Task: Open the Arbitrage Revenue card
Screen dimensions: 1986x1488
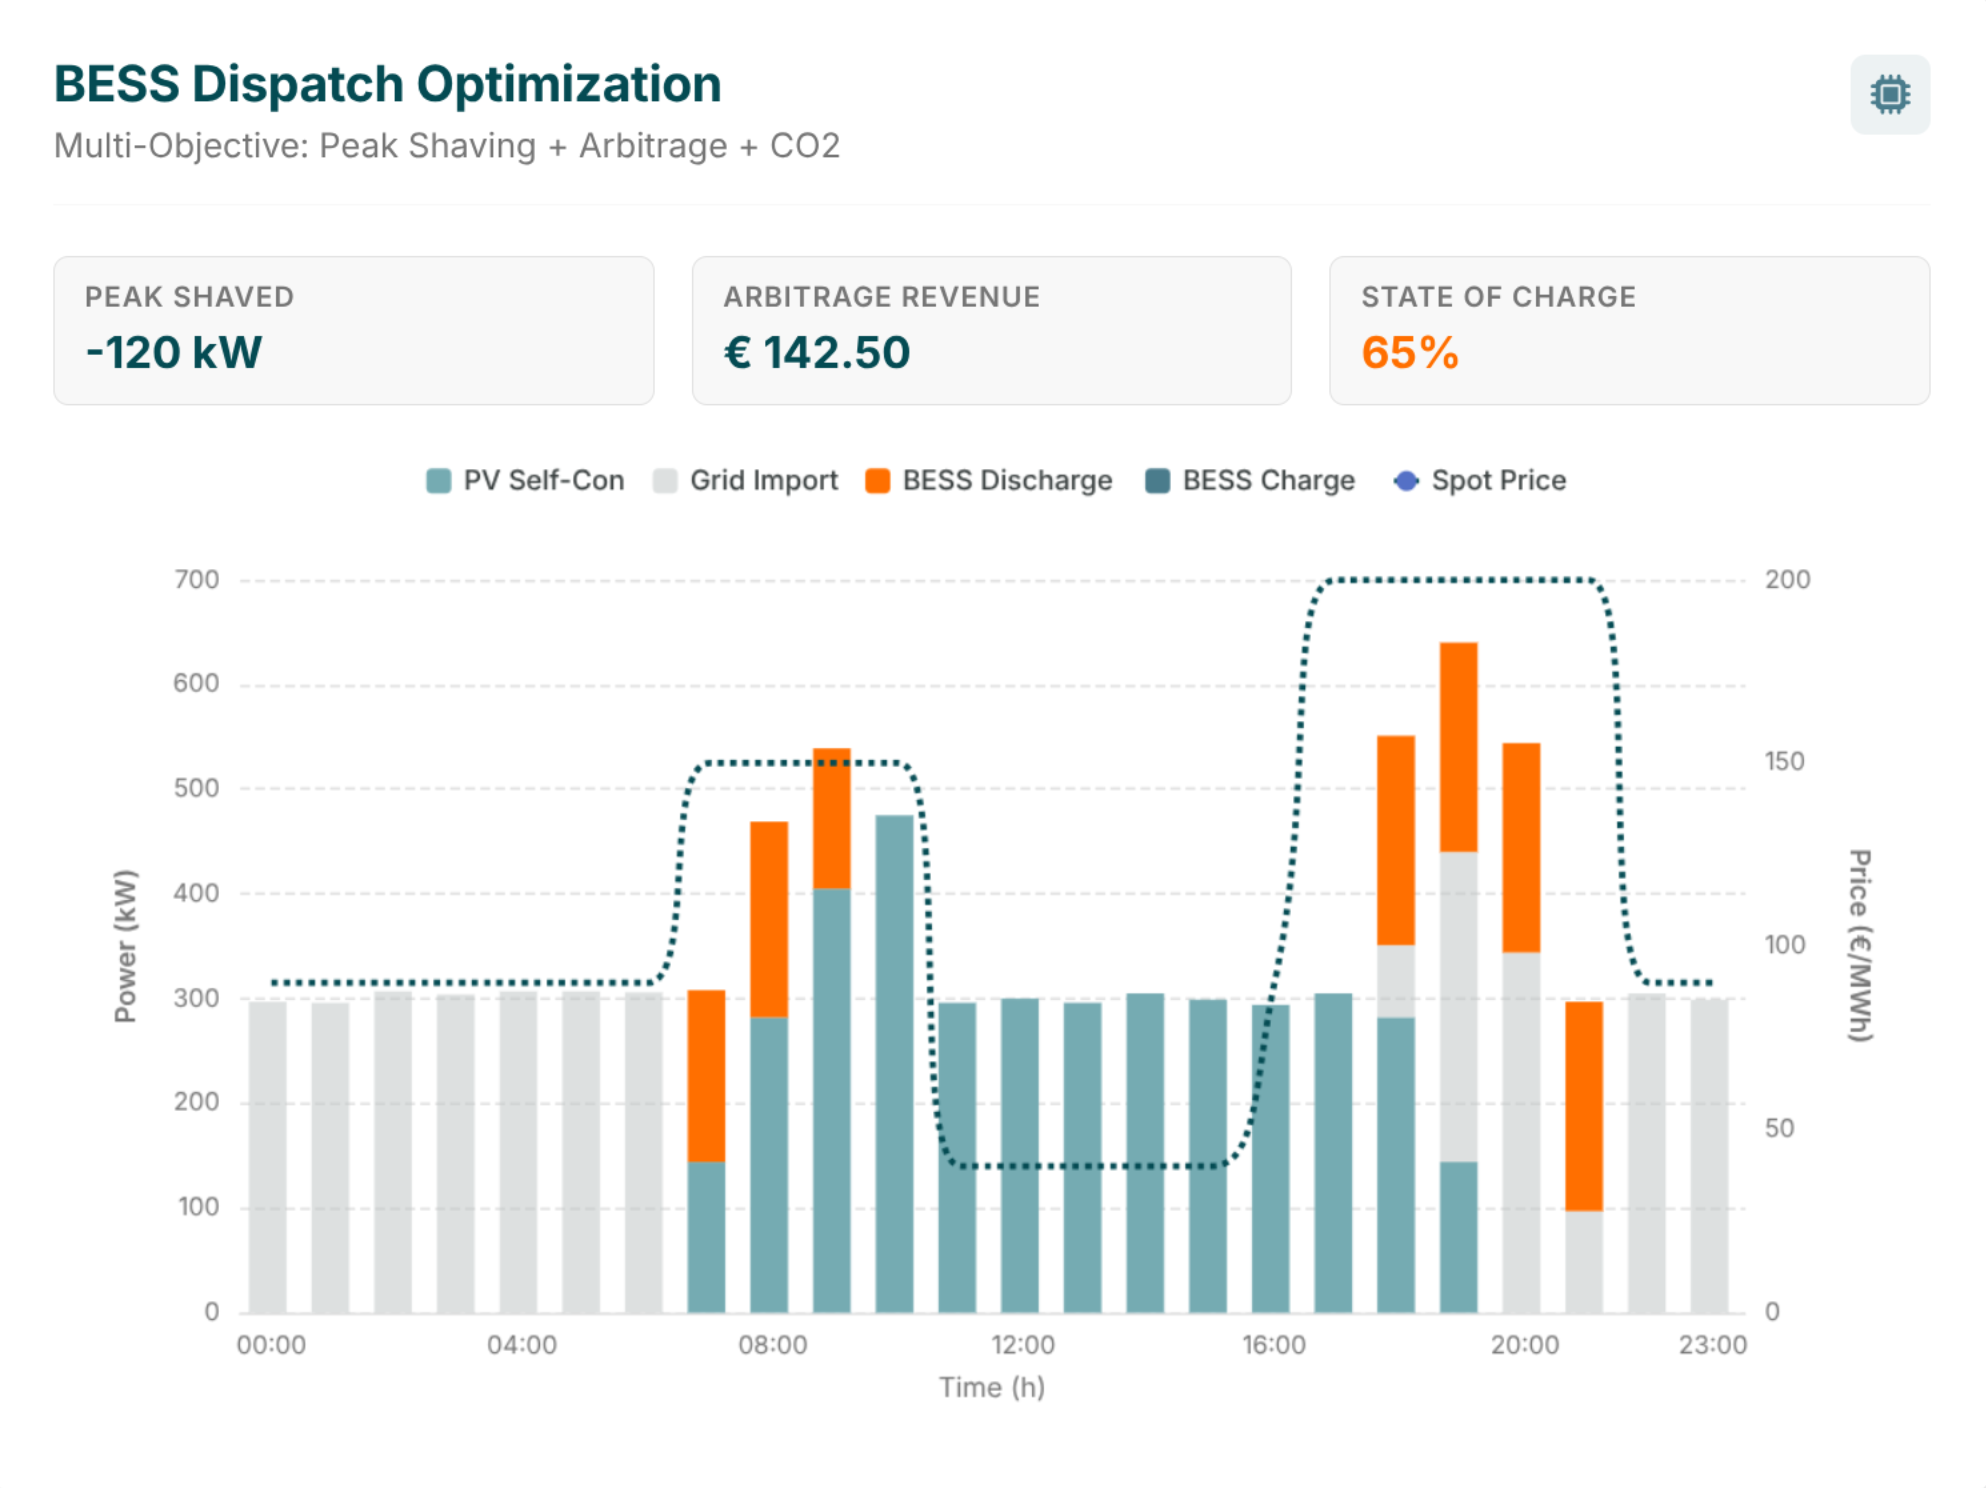Action: [991, 330]
